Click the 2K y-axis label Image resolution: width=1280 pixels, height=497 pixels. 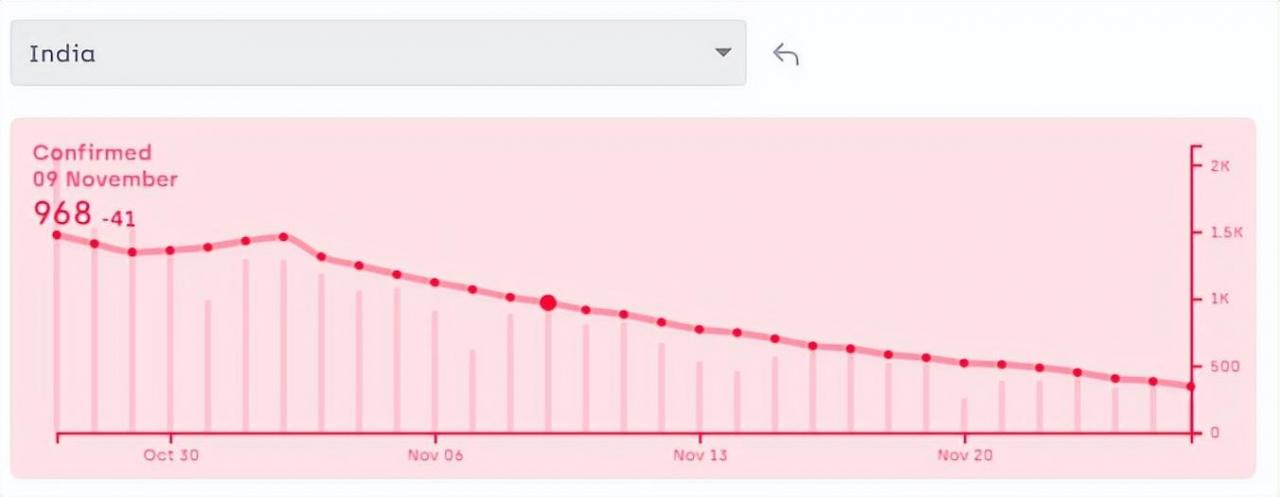[1220, 166]
